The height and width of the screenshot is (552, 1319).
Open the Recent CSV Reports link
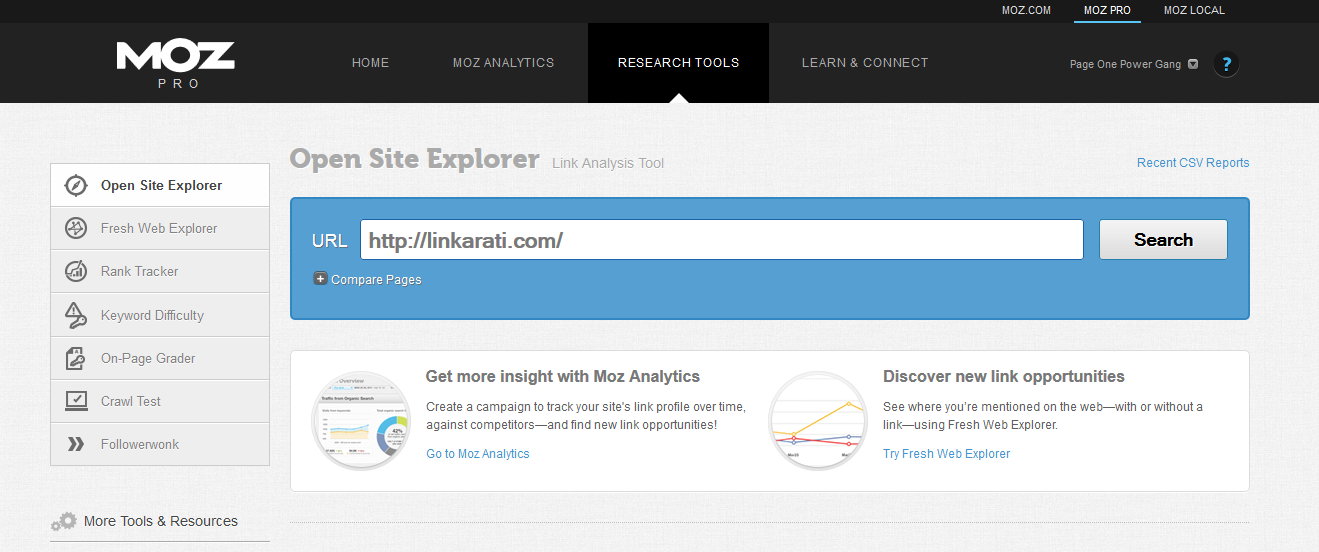1193,163
